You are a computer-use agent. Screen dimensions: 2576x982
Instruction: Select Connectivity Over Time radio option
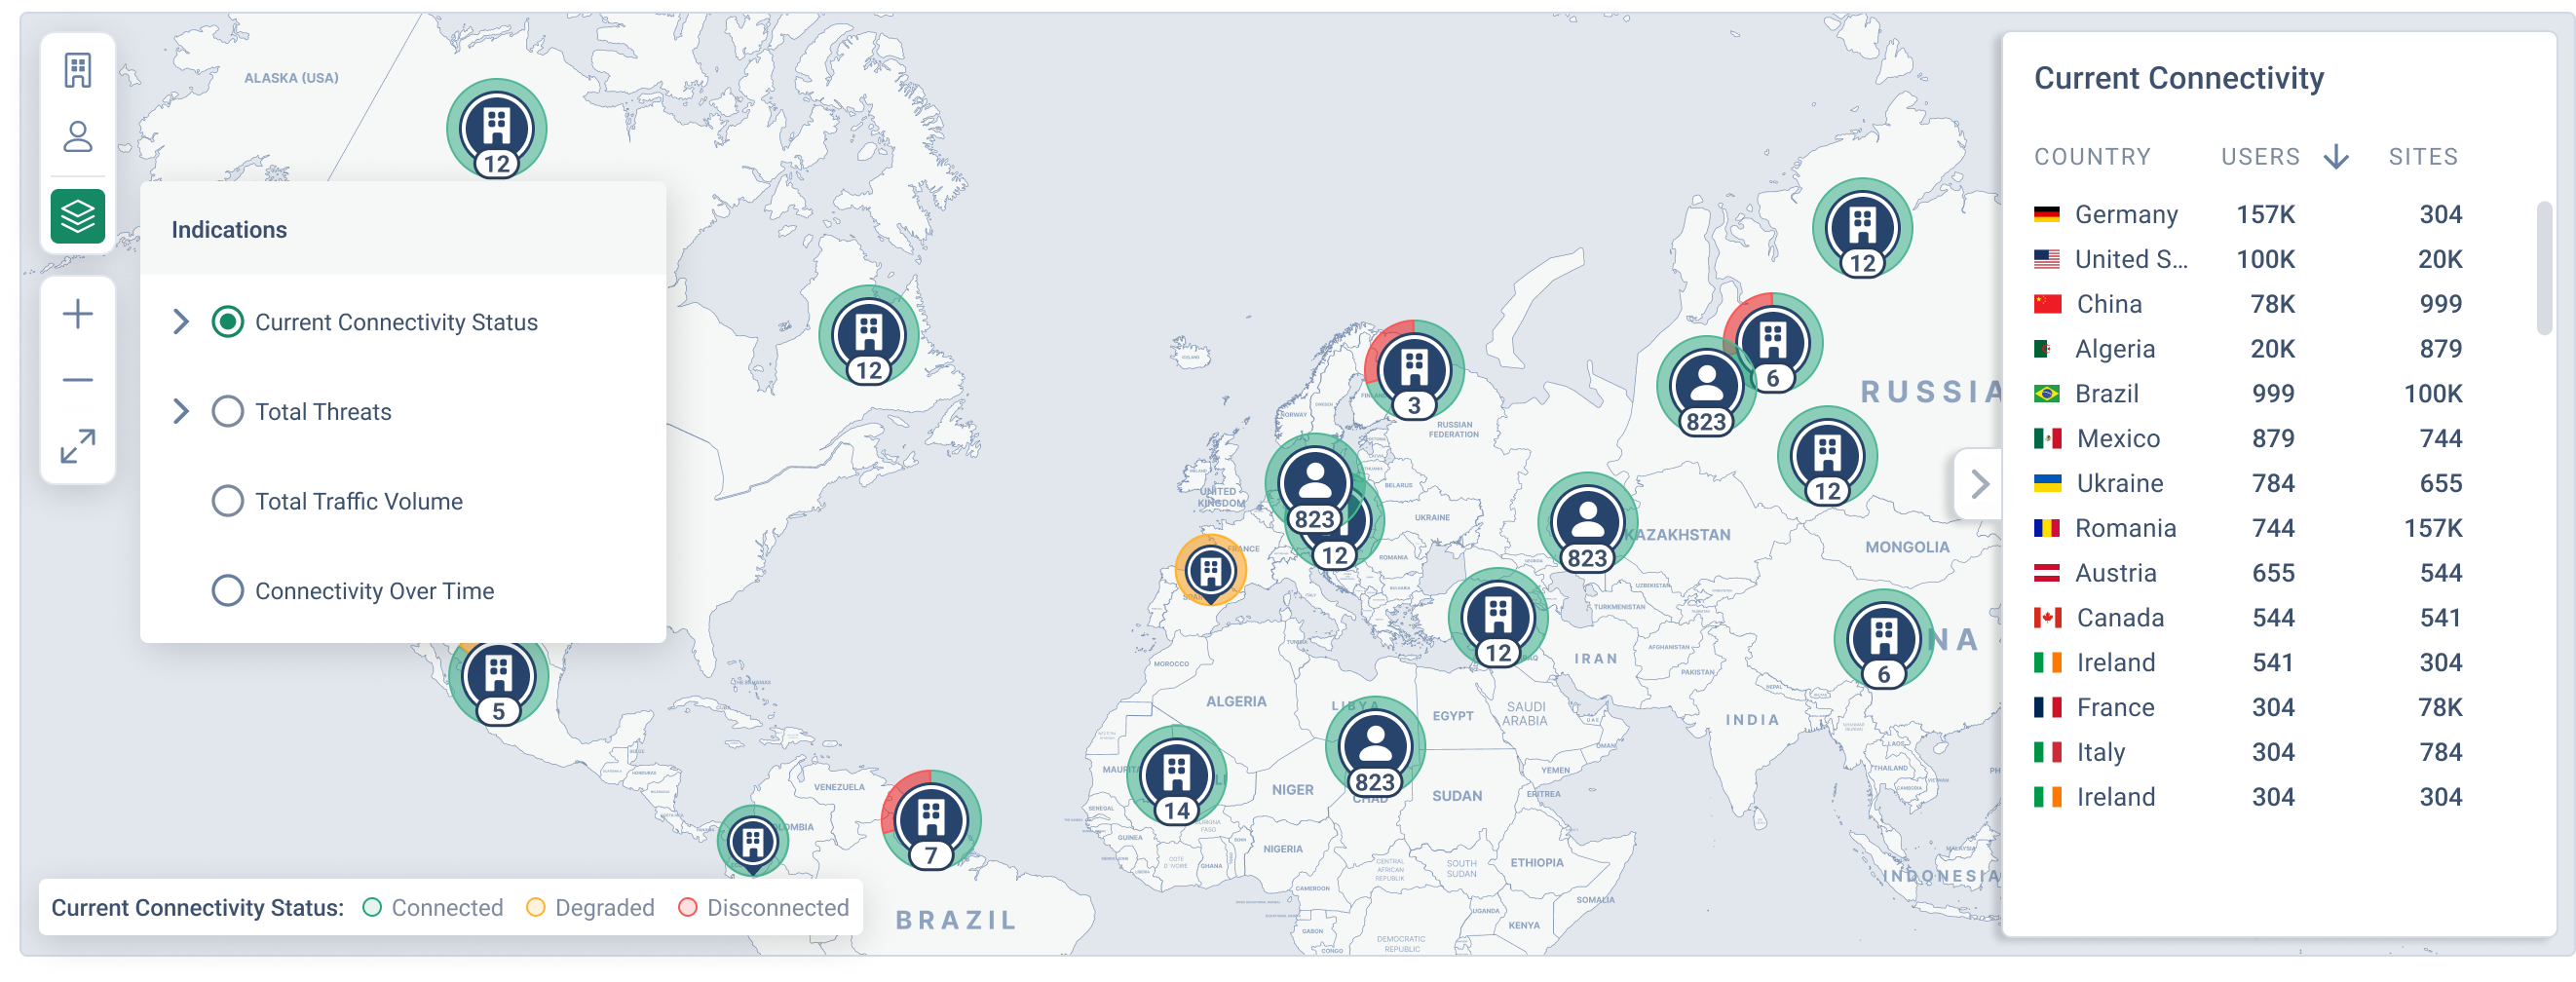point(228,590)
